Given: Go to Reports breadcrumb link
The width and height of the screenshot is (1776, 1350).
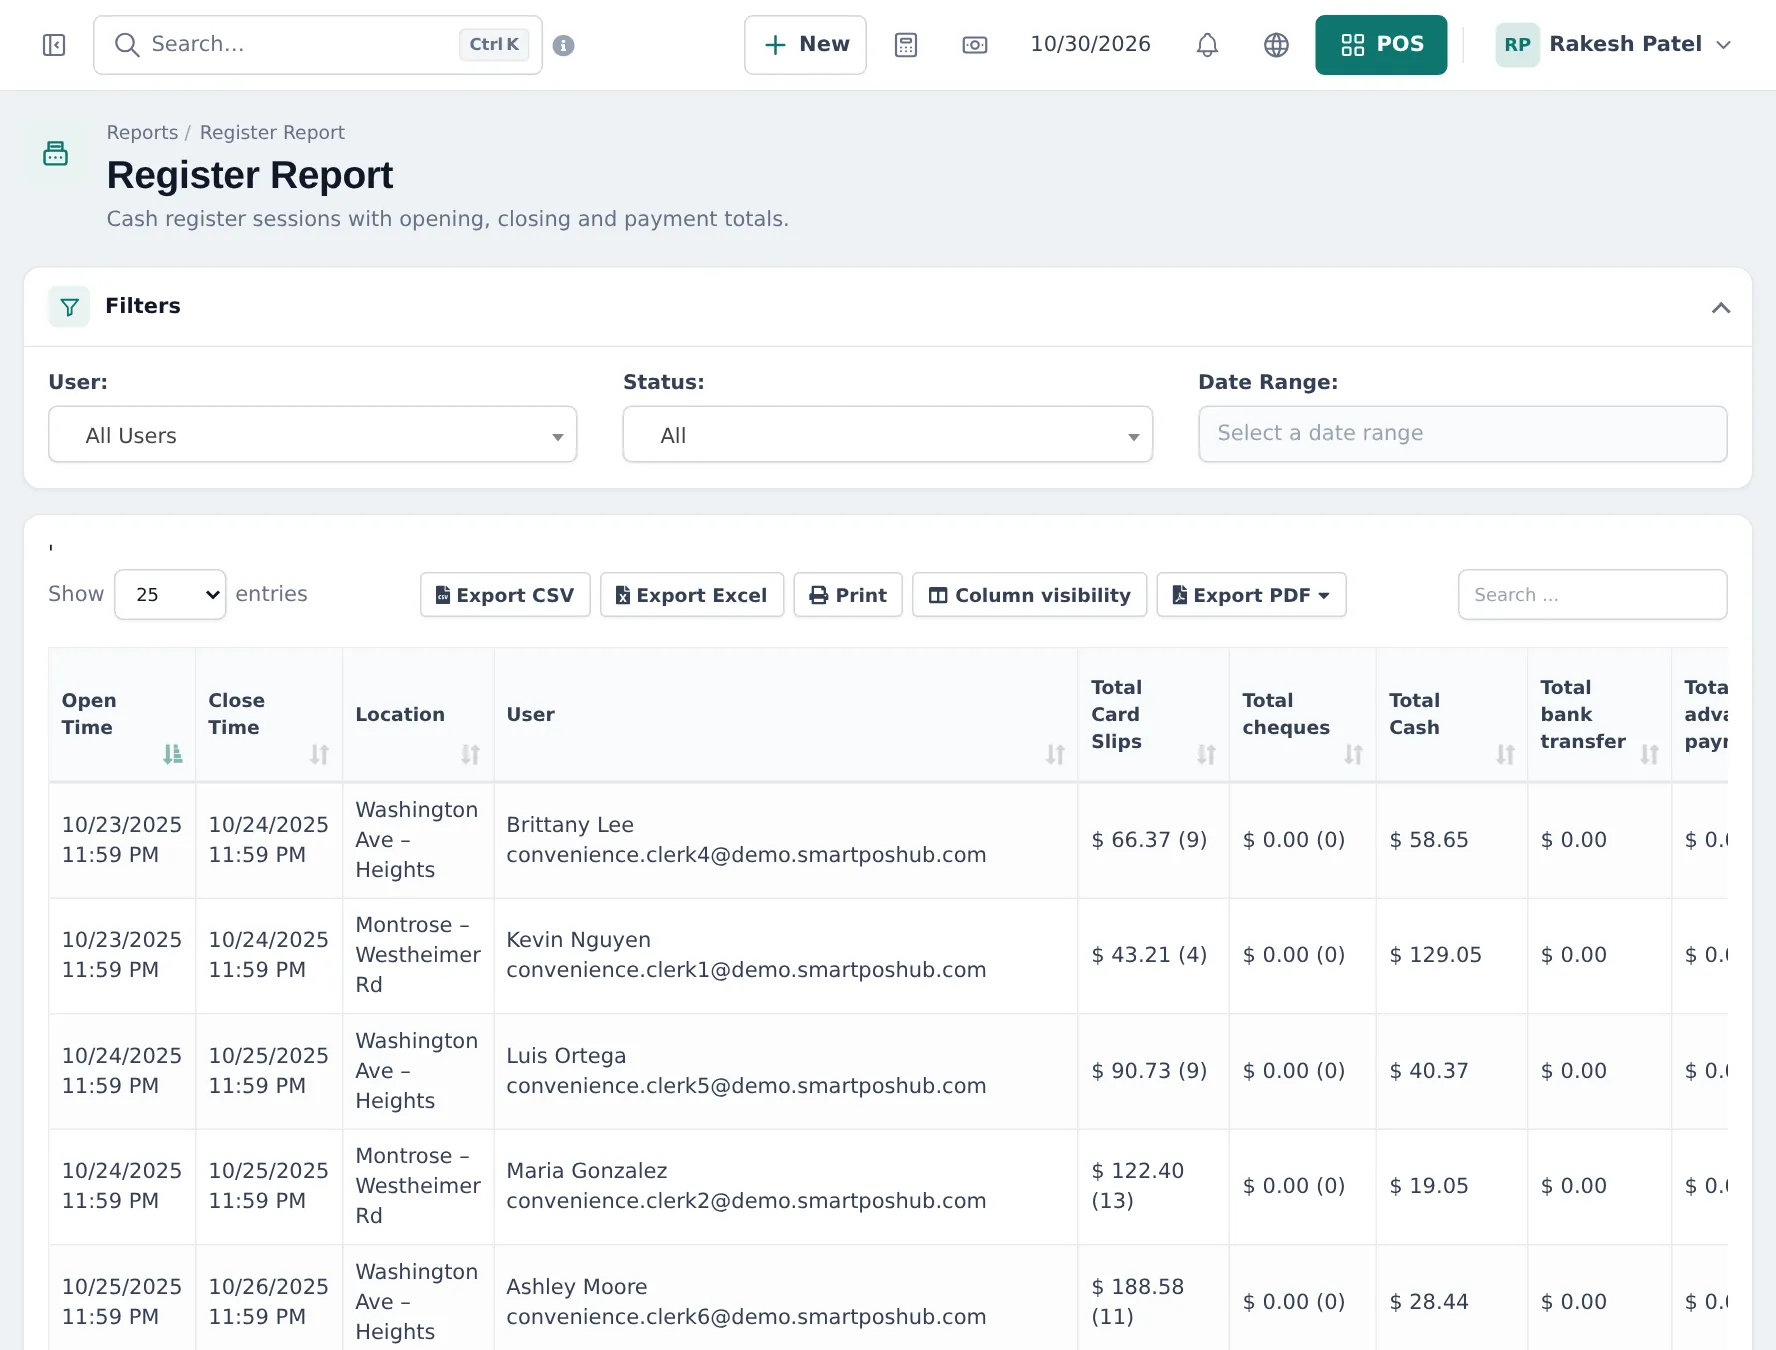Looking at the screenshot, I should click(x=142, y=133).
